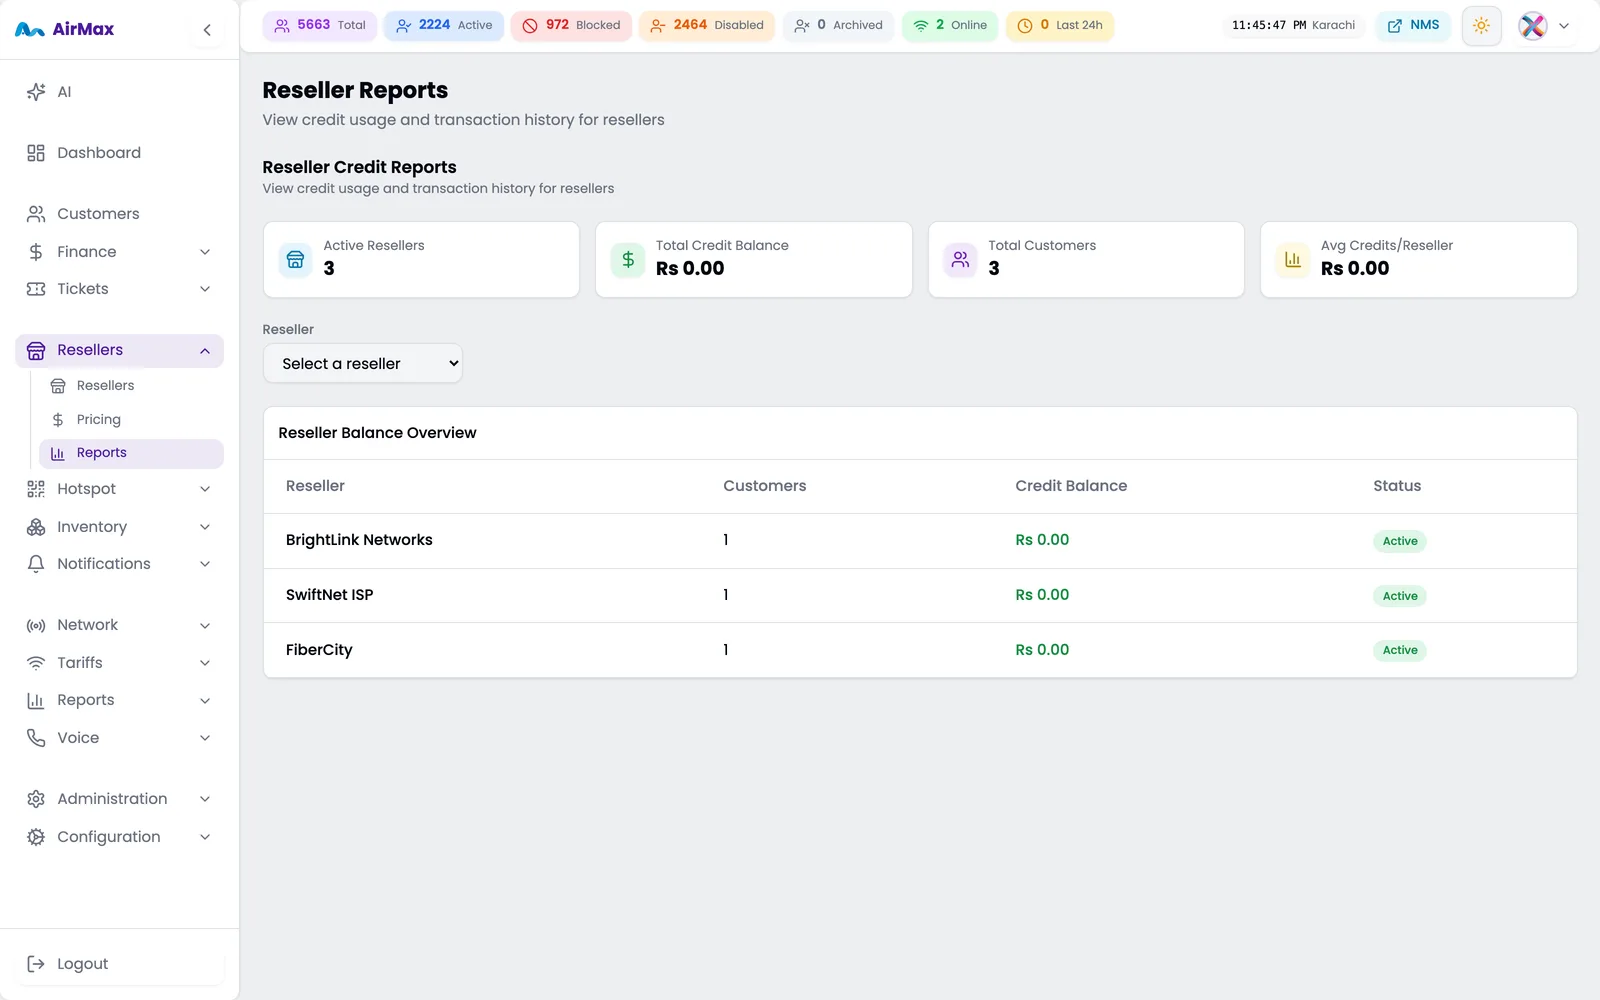Open the Dashboard menu item

(x=119, y=153)
